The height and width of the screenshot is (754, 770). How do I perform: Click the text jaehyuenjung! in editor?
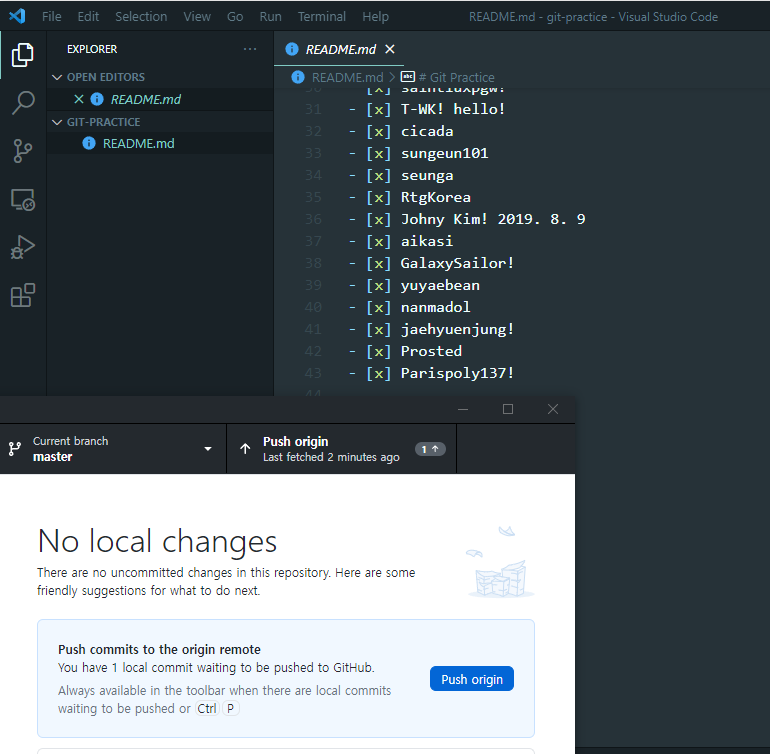(457, 329)
